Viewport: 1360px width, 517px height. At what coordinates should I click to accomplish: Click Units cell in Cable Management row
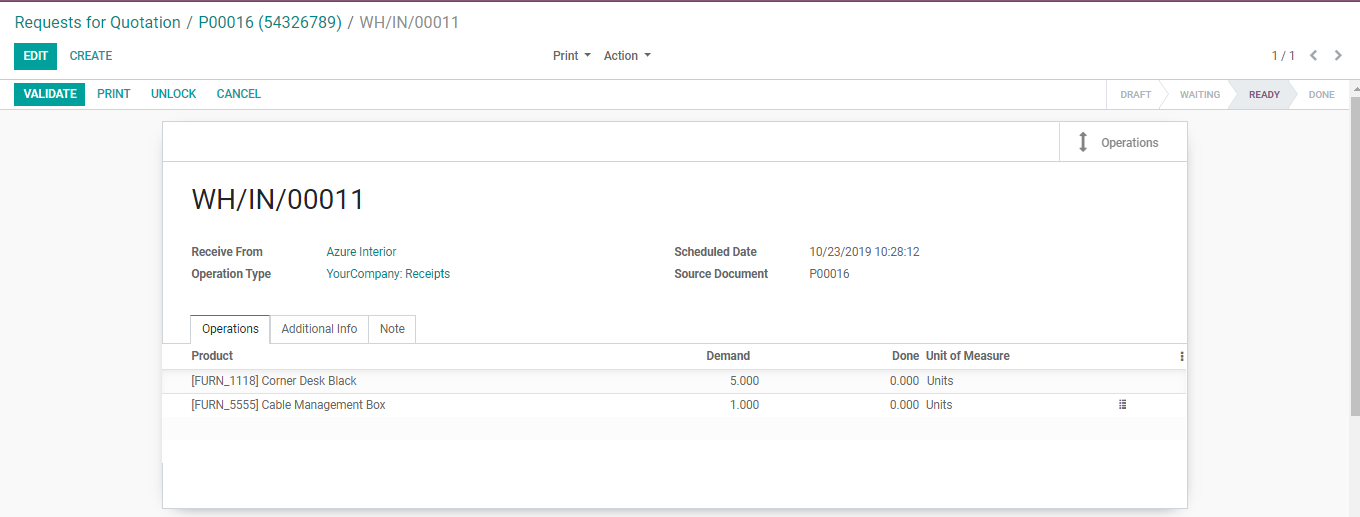pyautogui.click(x=940, y=405)
